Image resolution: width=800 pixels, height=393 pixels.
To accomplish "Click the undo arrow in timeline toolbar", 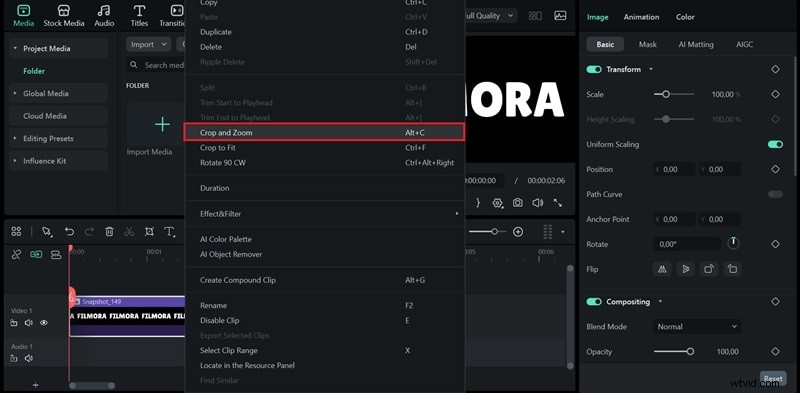I will click(69, 232).
